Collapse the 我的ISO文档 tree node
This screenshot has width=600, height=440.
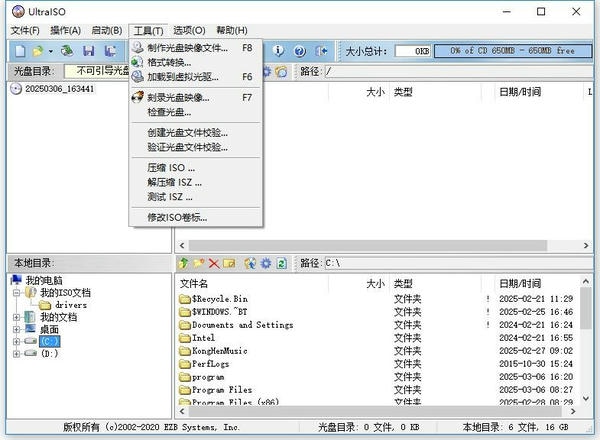[x=16, y=293]
